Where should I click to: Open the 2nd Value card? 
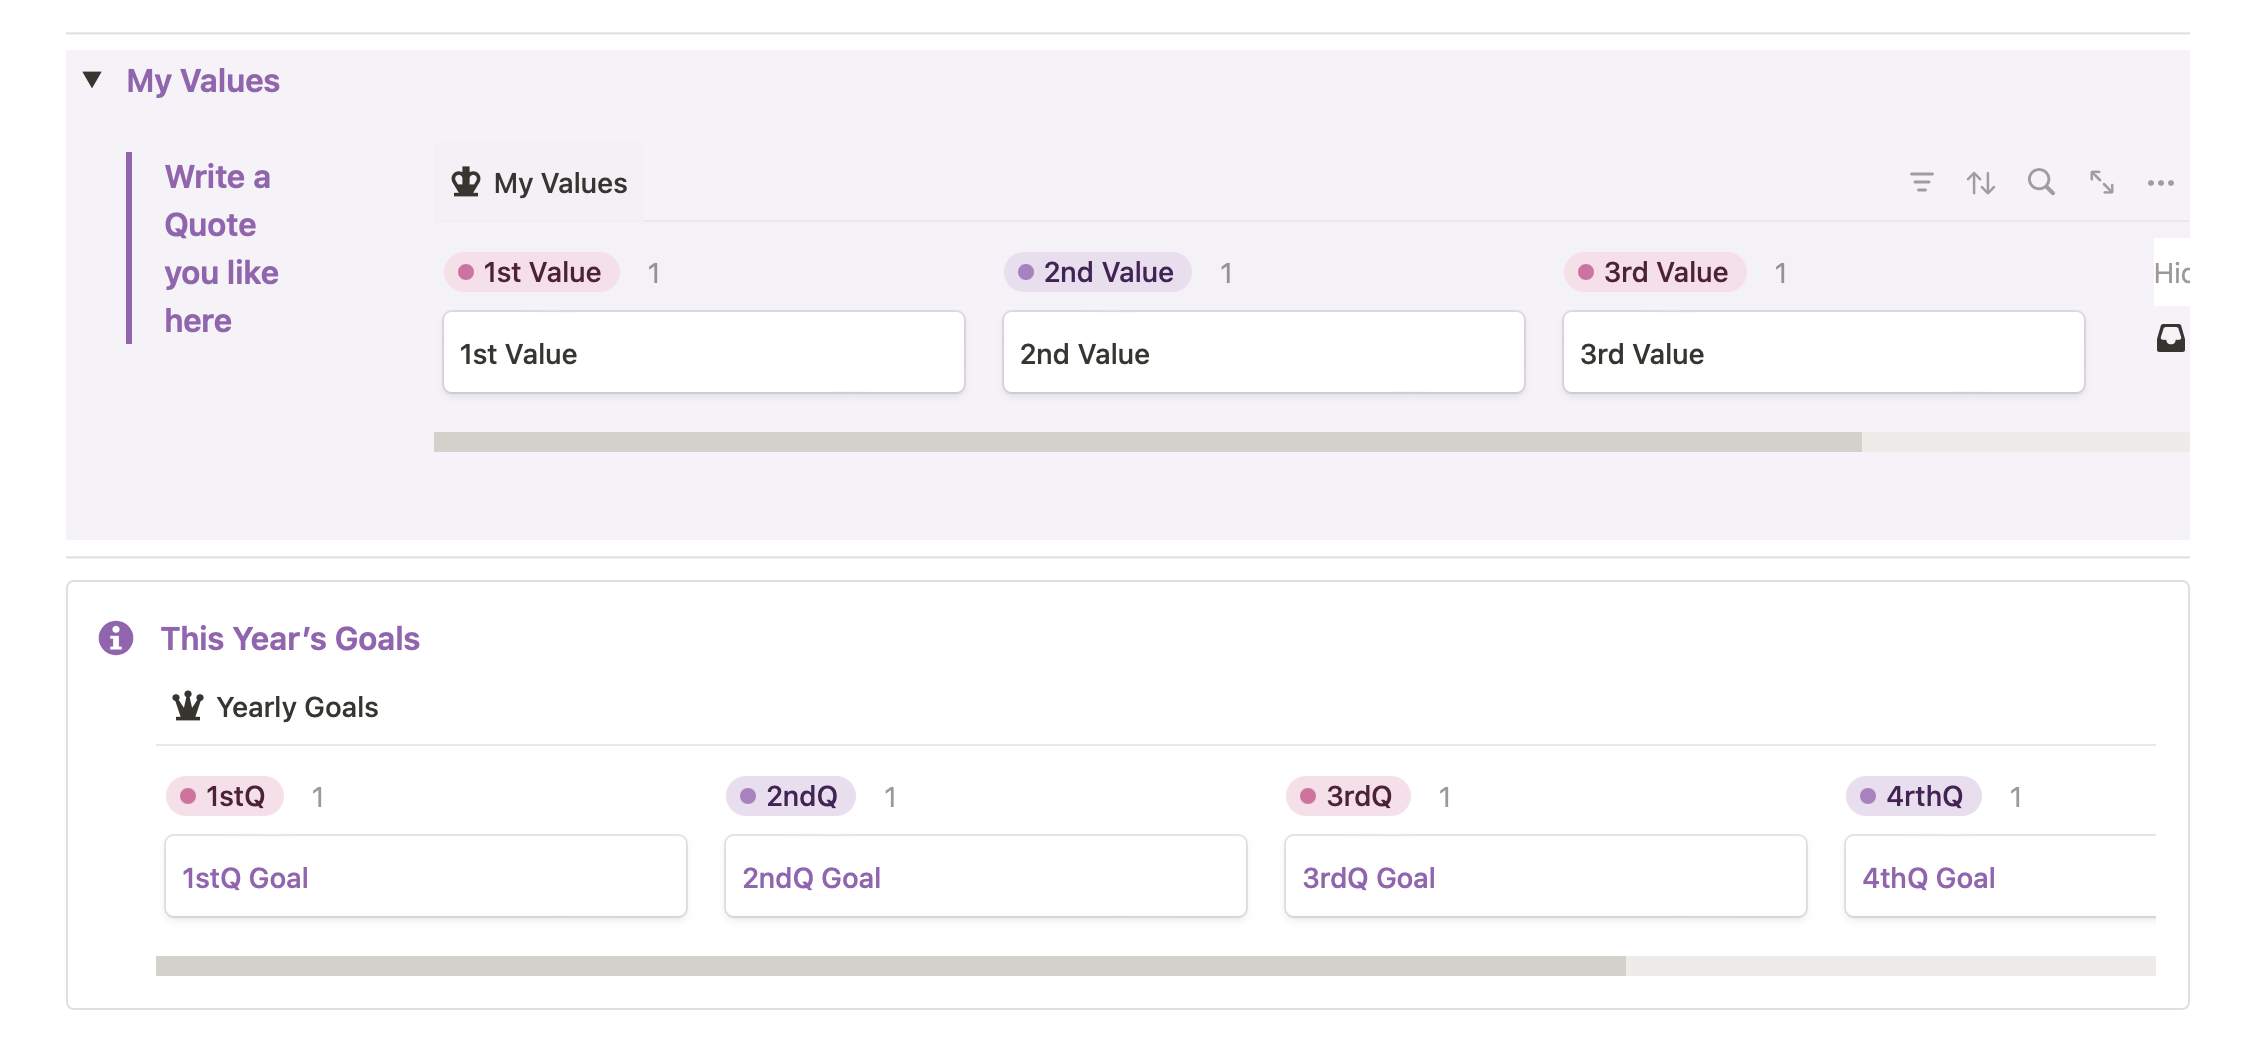click(x=1263, y=353)
